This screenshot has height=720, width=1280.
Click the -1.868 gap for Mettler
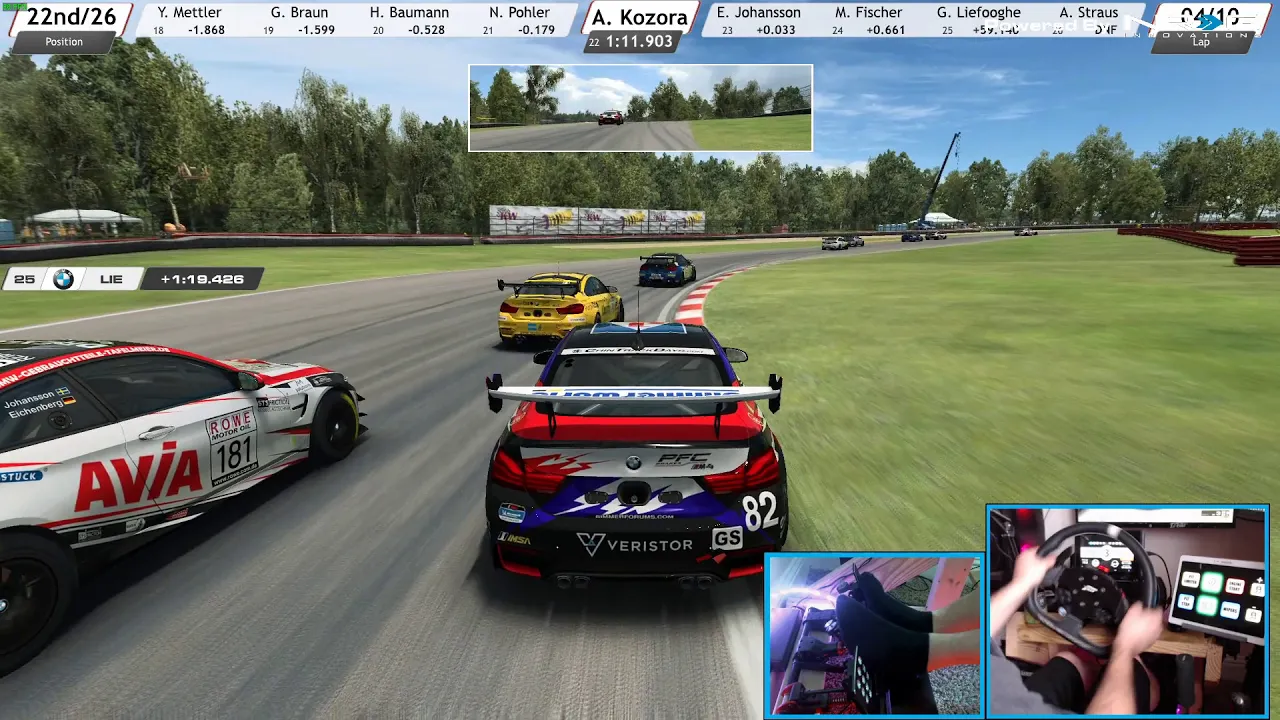coord(204,30)
